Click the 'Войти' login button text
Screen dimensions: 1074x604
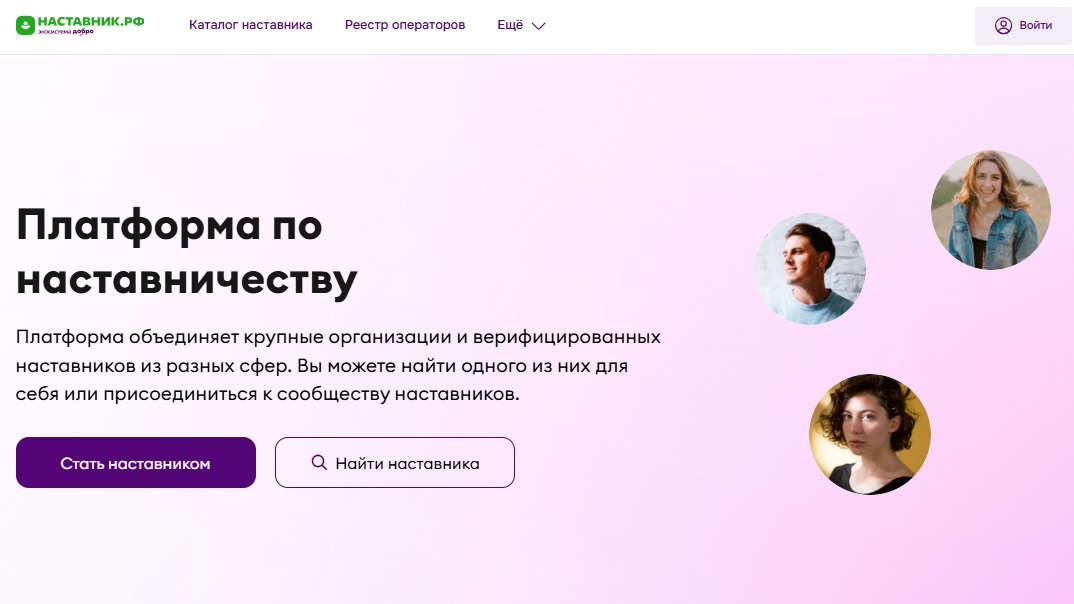[1036, 25]
